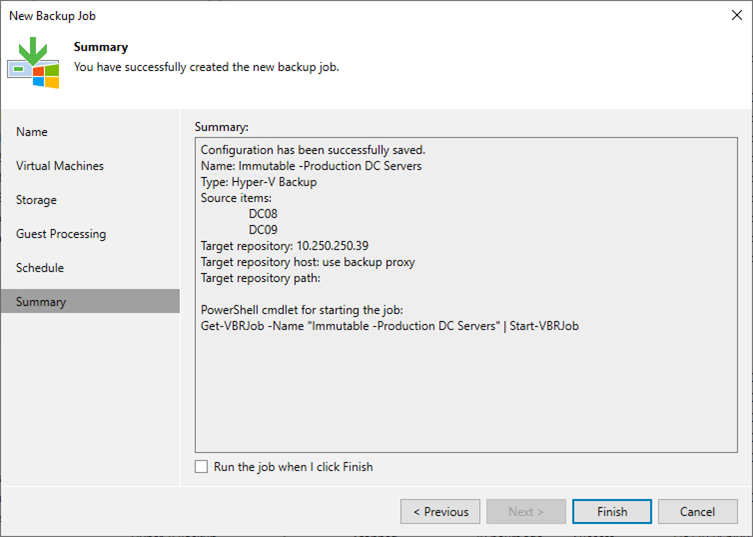Click 'PowerShell cmdlet for starting the job:' line
The height and width of the screenshot is (537, 753).
(x=302, y=310)
